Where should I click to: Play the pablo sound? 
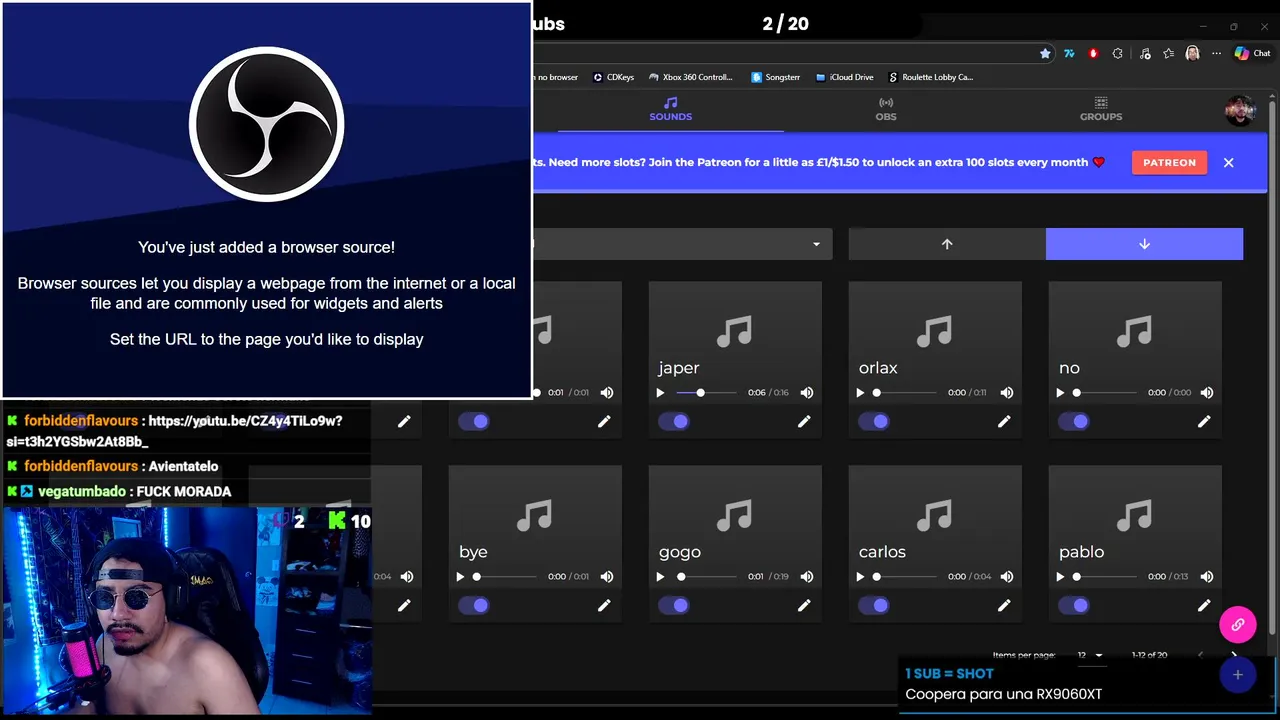pyautogui.click(x=1060, y=577)
